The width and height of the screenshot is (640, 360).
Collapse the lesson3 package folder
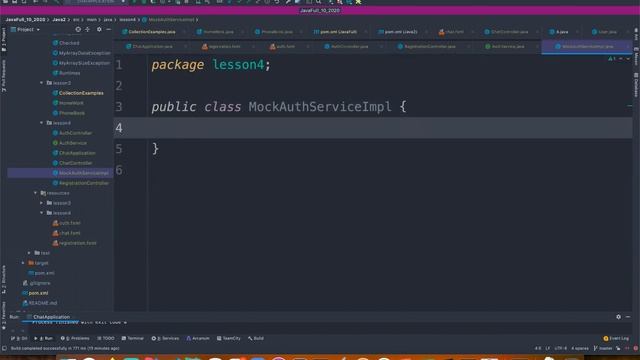point(41,83)
